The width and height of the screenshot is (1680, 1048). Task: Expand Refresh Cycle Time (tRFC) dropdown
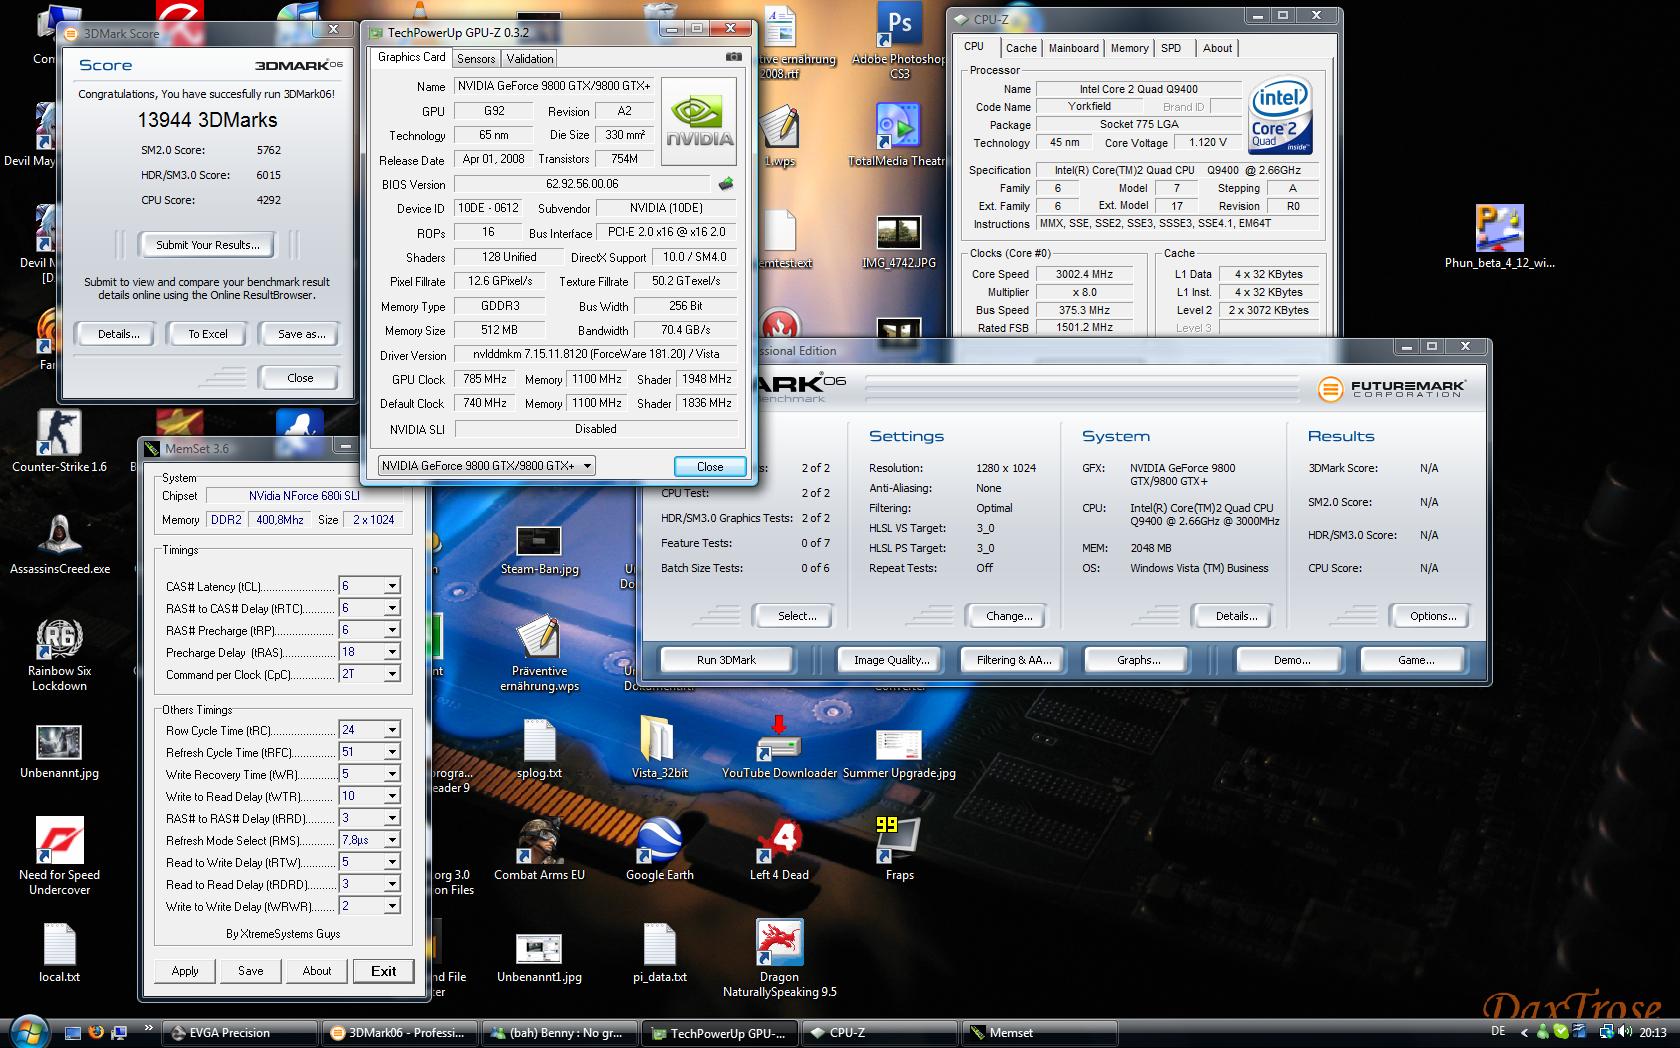tap(392, 752)
